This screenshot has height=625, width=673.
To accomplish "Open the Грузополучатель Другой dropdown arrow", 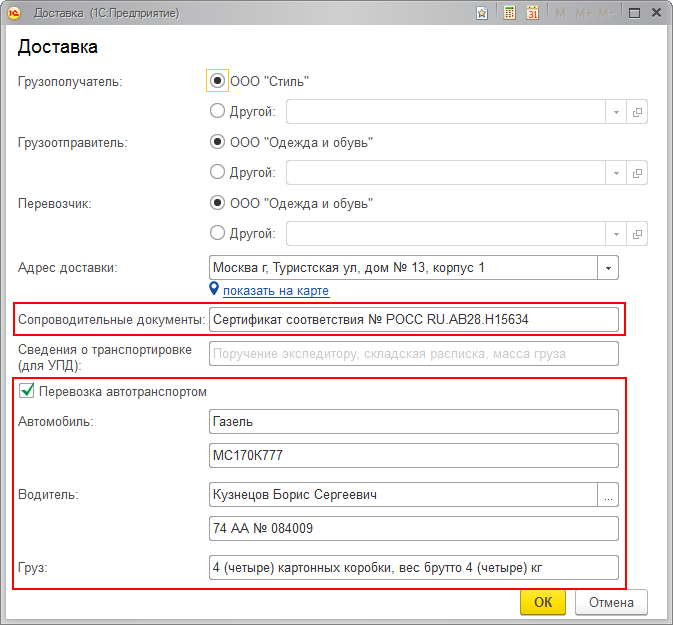I will pyautogui.click(x=616, y=112).
